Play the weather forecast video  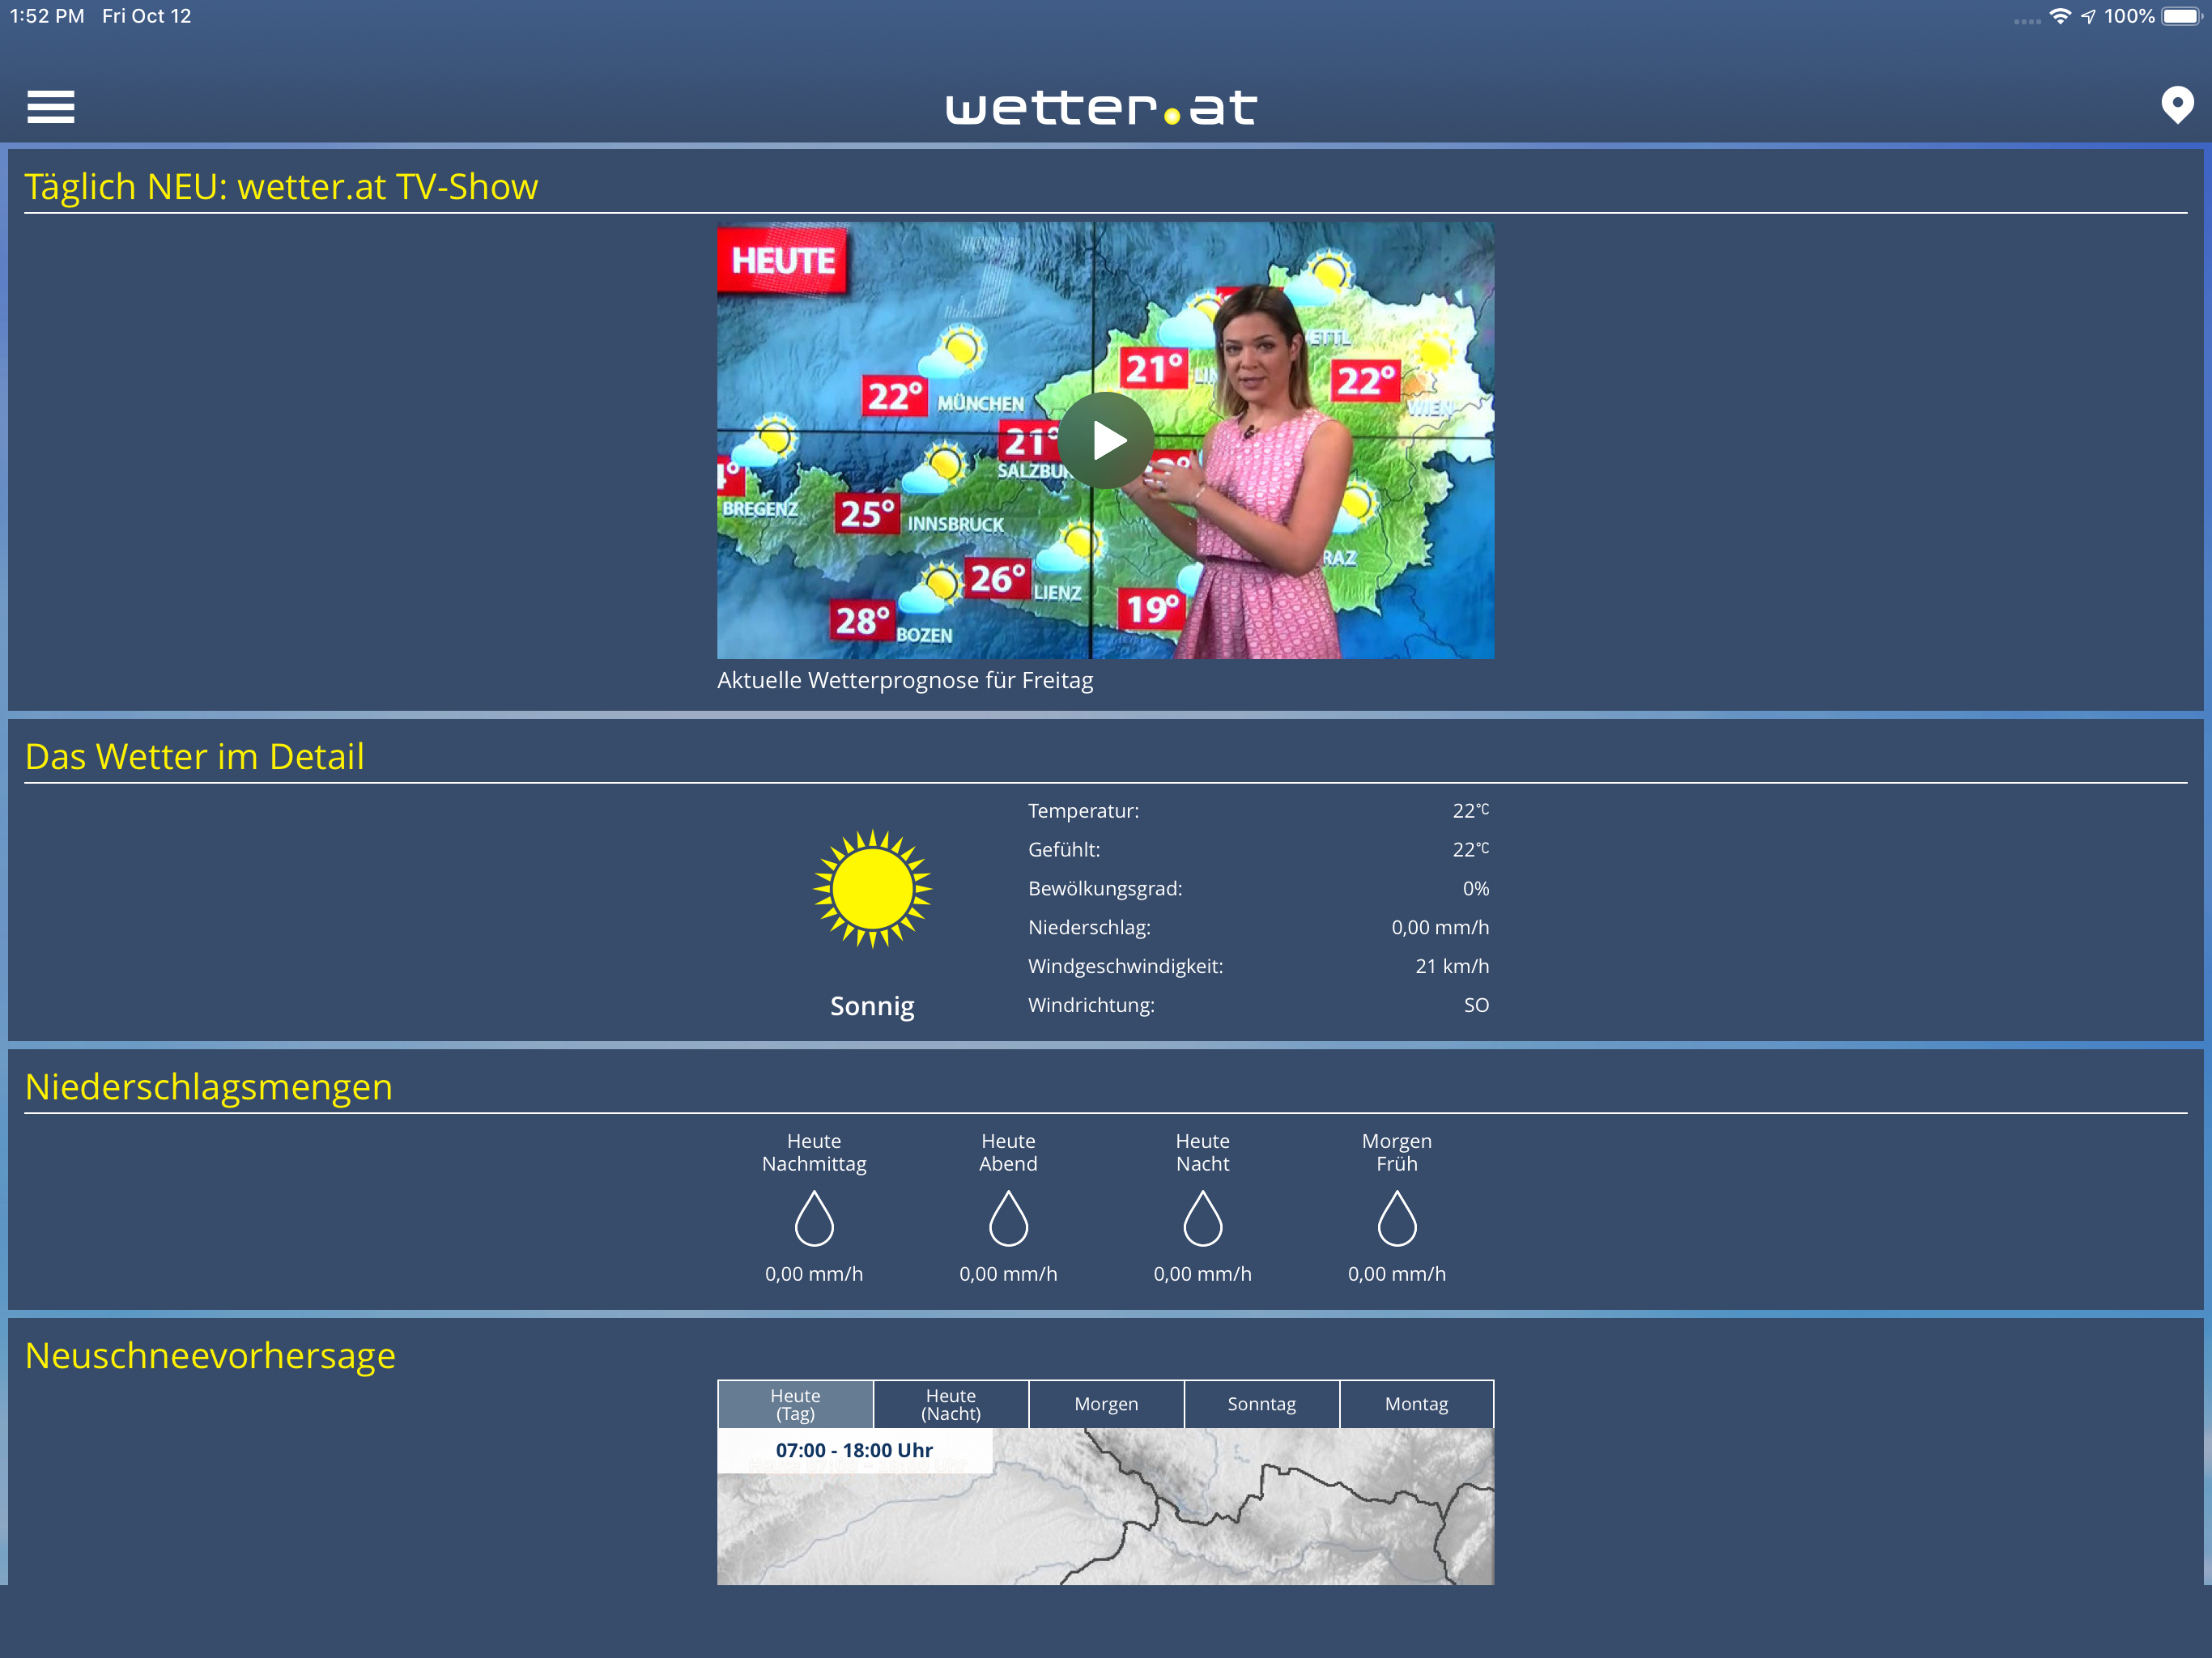[1105, 440]
